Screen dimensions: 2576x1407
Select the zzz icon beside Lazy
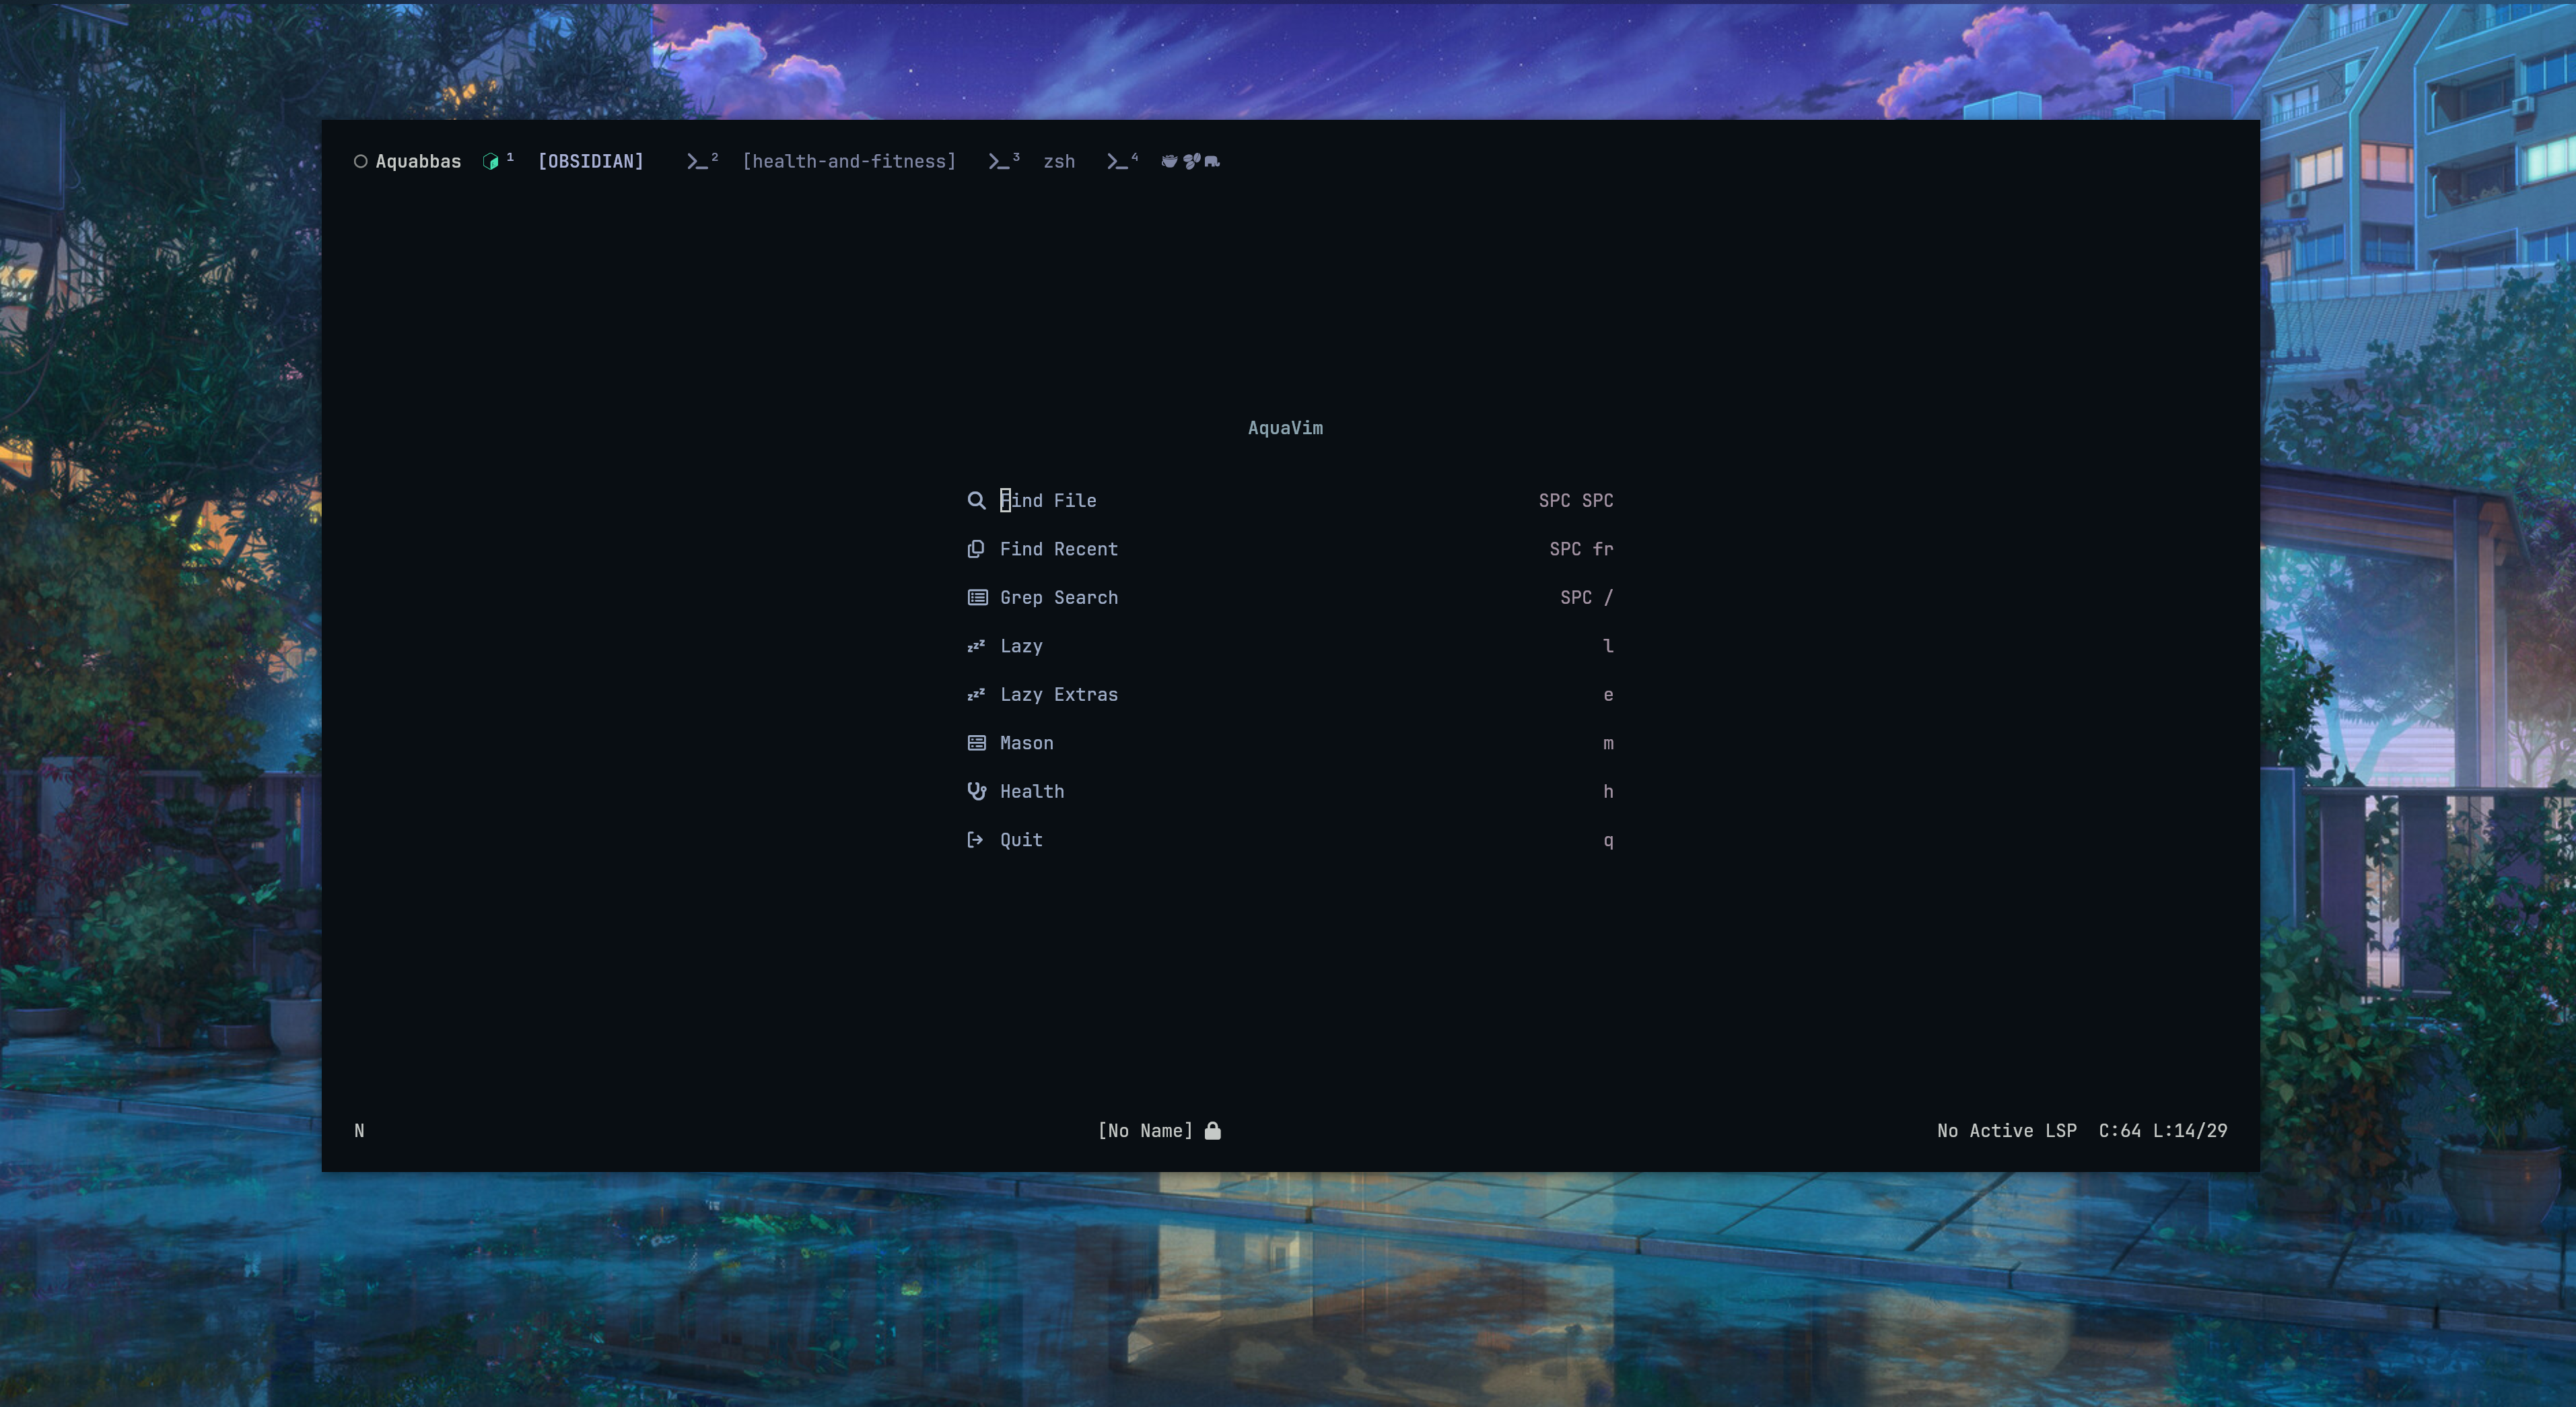pyautogui.click(x=976, y=645)
